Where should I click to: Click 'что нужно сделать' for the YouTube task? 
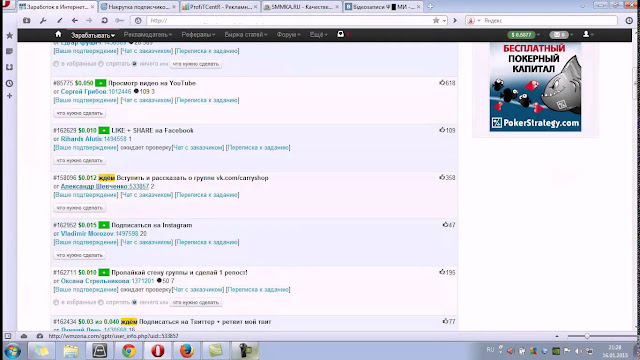tap(80, 113)
